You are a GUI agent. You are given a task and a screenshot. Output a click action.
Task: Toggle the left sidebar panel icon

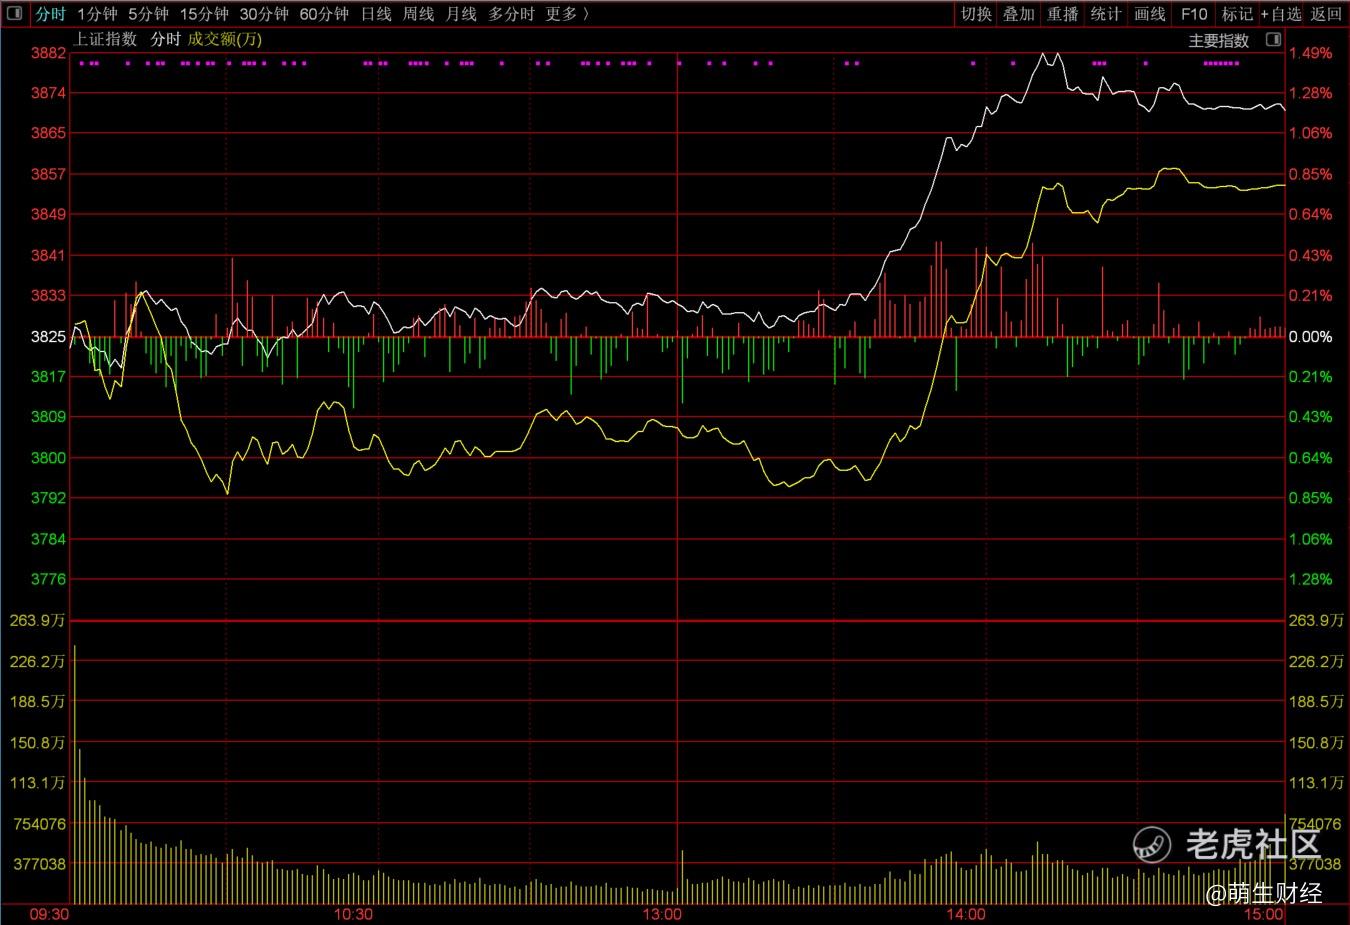[14, 13]
